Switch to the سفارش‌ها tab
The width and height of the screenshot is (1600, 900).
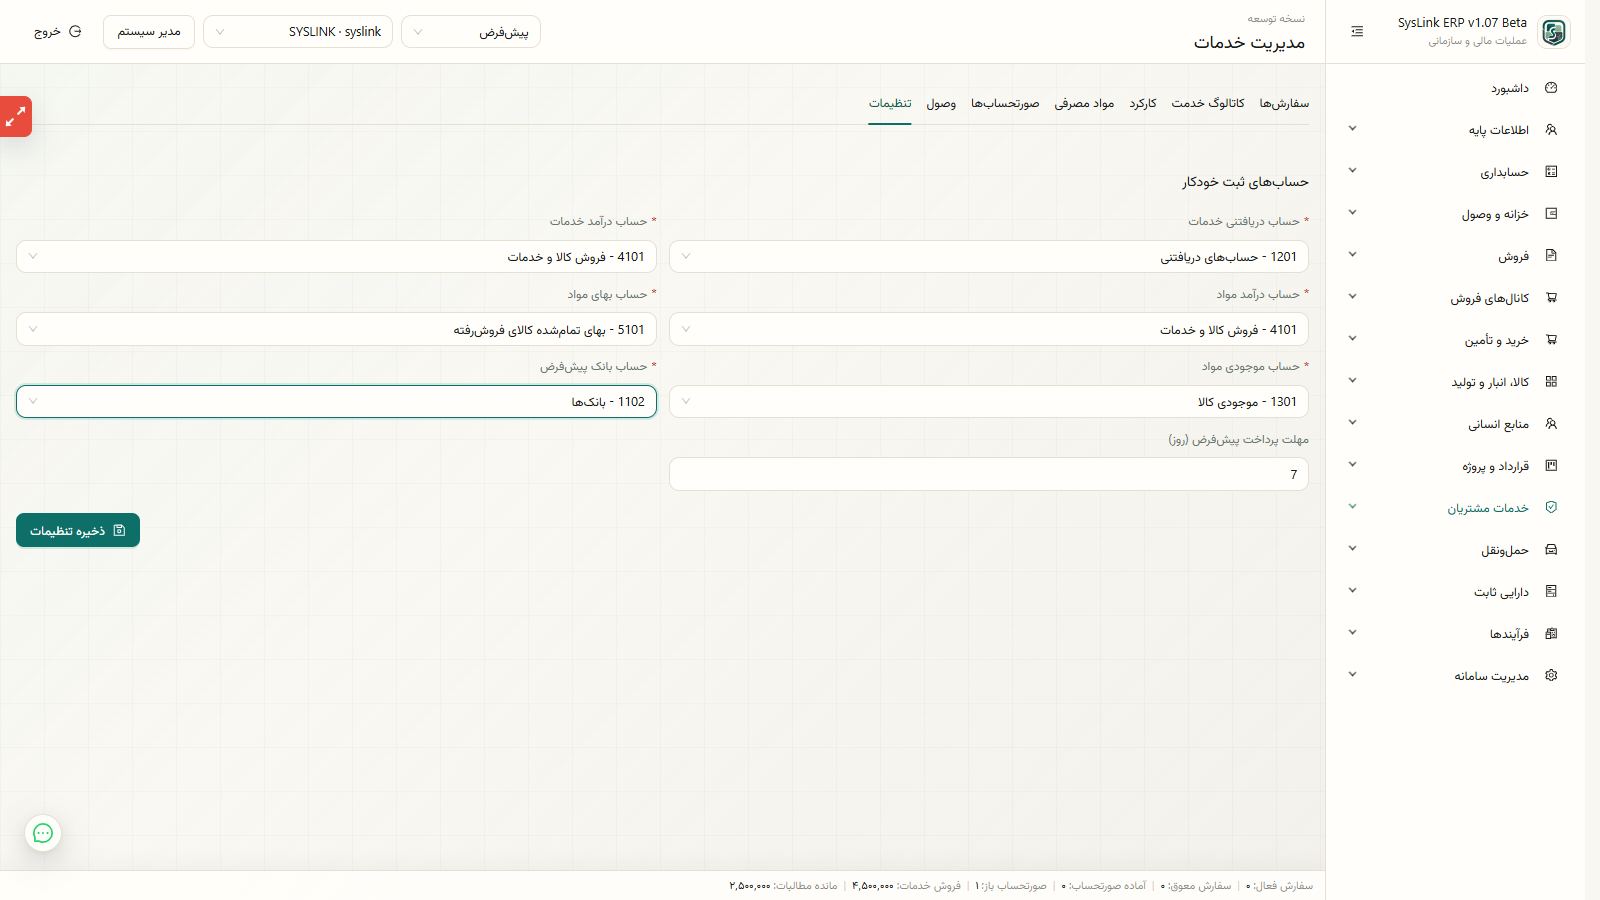1284,104
